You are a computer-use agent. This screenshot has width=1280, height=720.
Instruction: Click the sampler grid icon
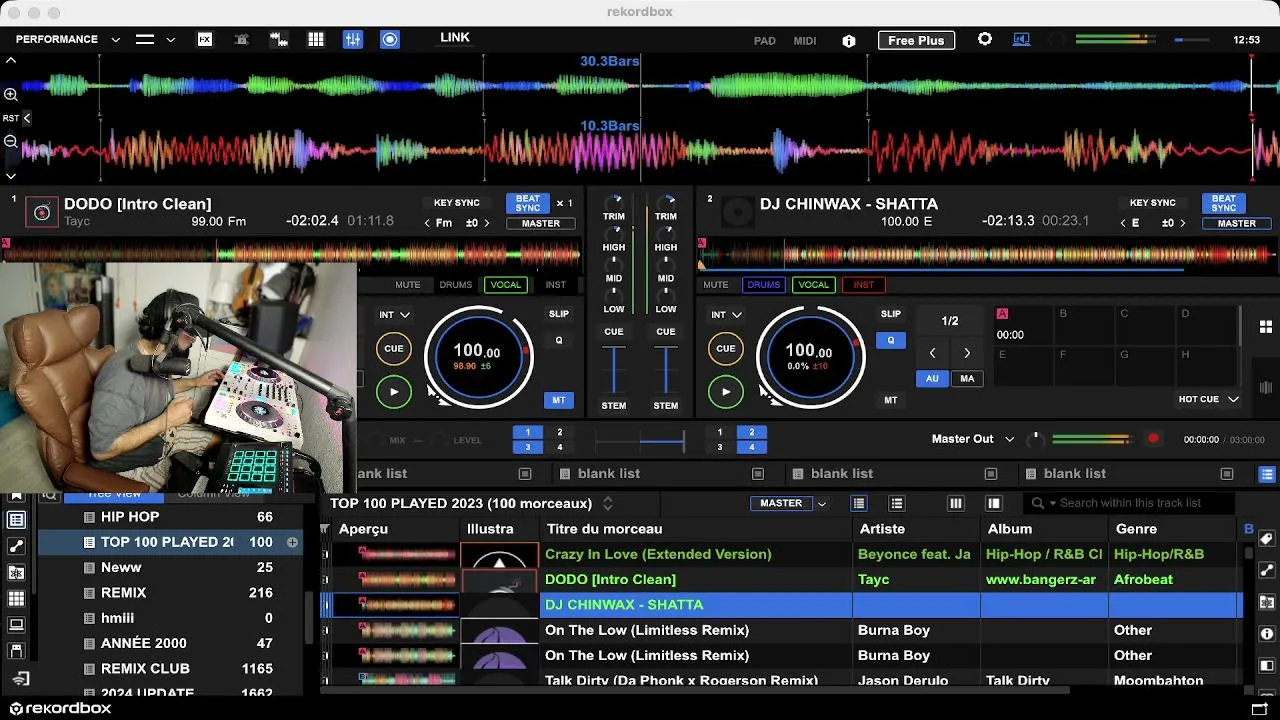coord(316,39)
